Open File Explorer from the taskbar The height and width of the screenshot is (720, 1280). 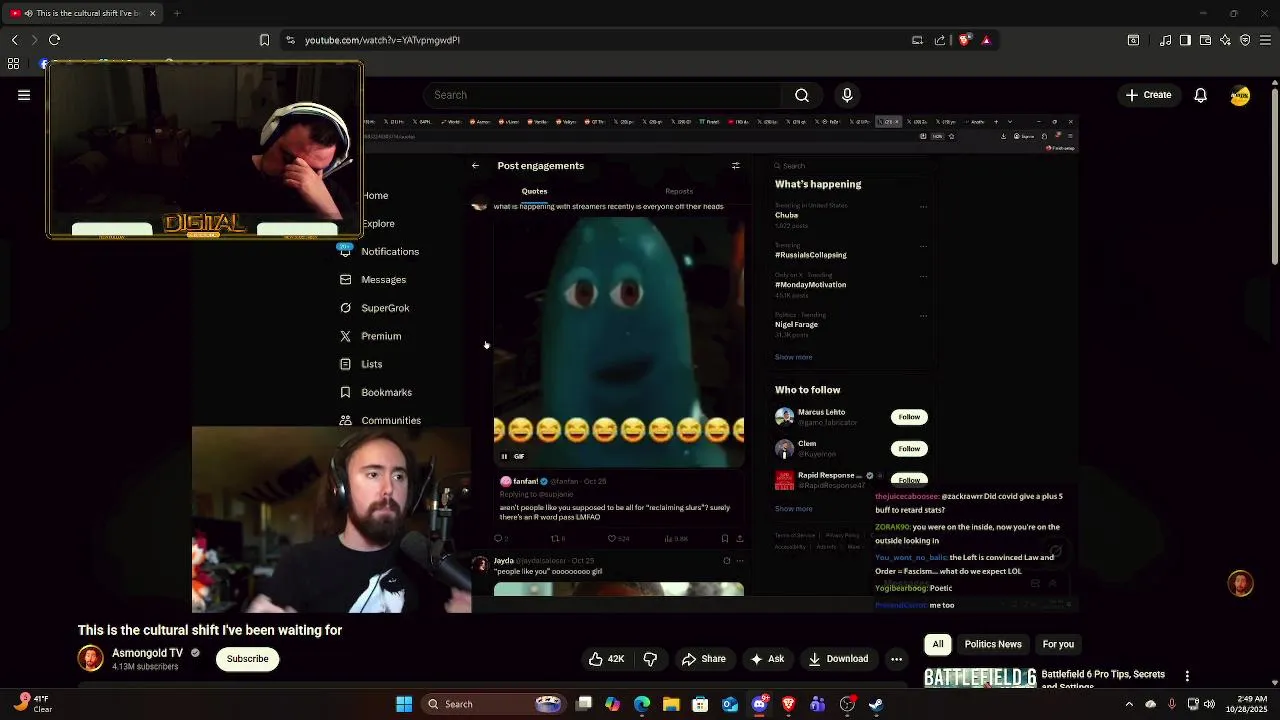[671, 704]
